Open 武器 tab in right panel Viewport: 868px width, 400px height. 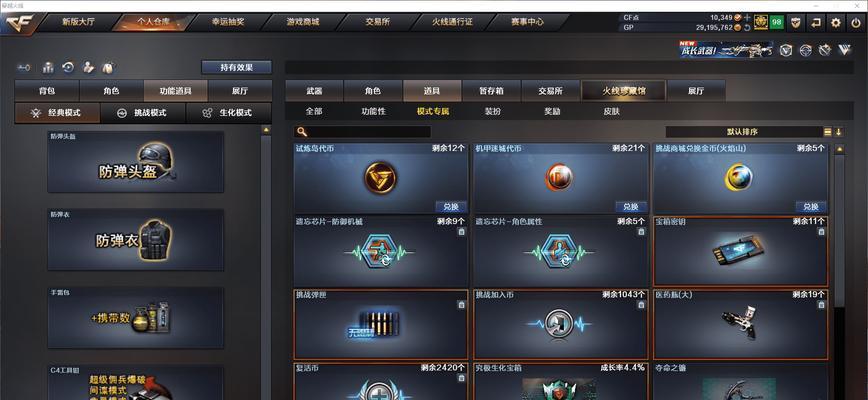point(314,91)
